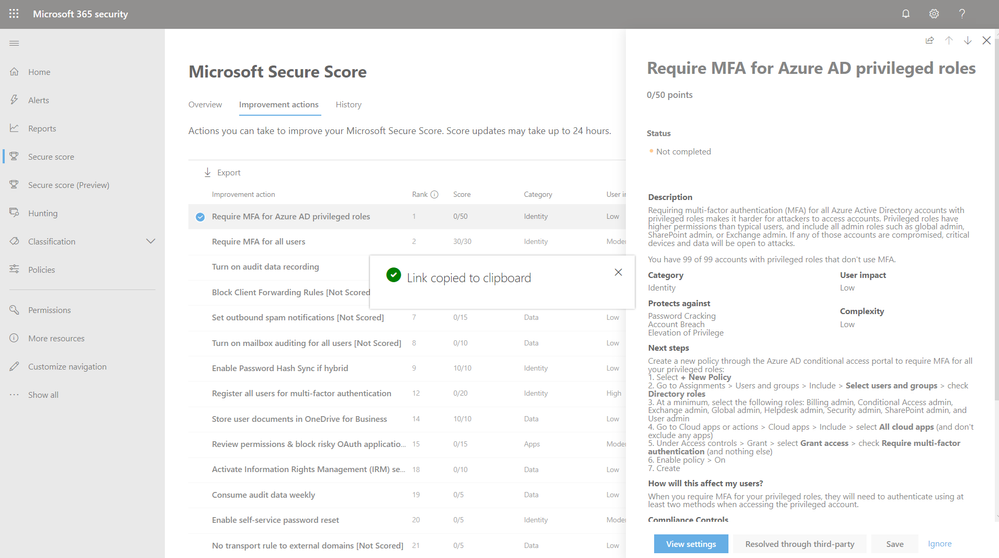Viewport: 999px width, 558px height.
Task: Sort by Category column header
Action: tap(538, 194)
